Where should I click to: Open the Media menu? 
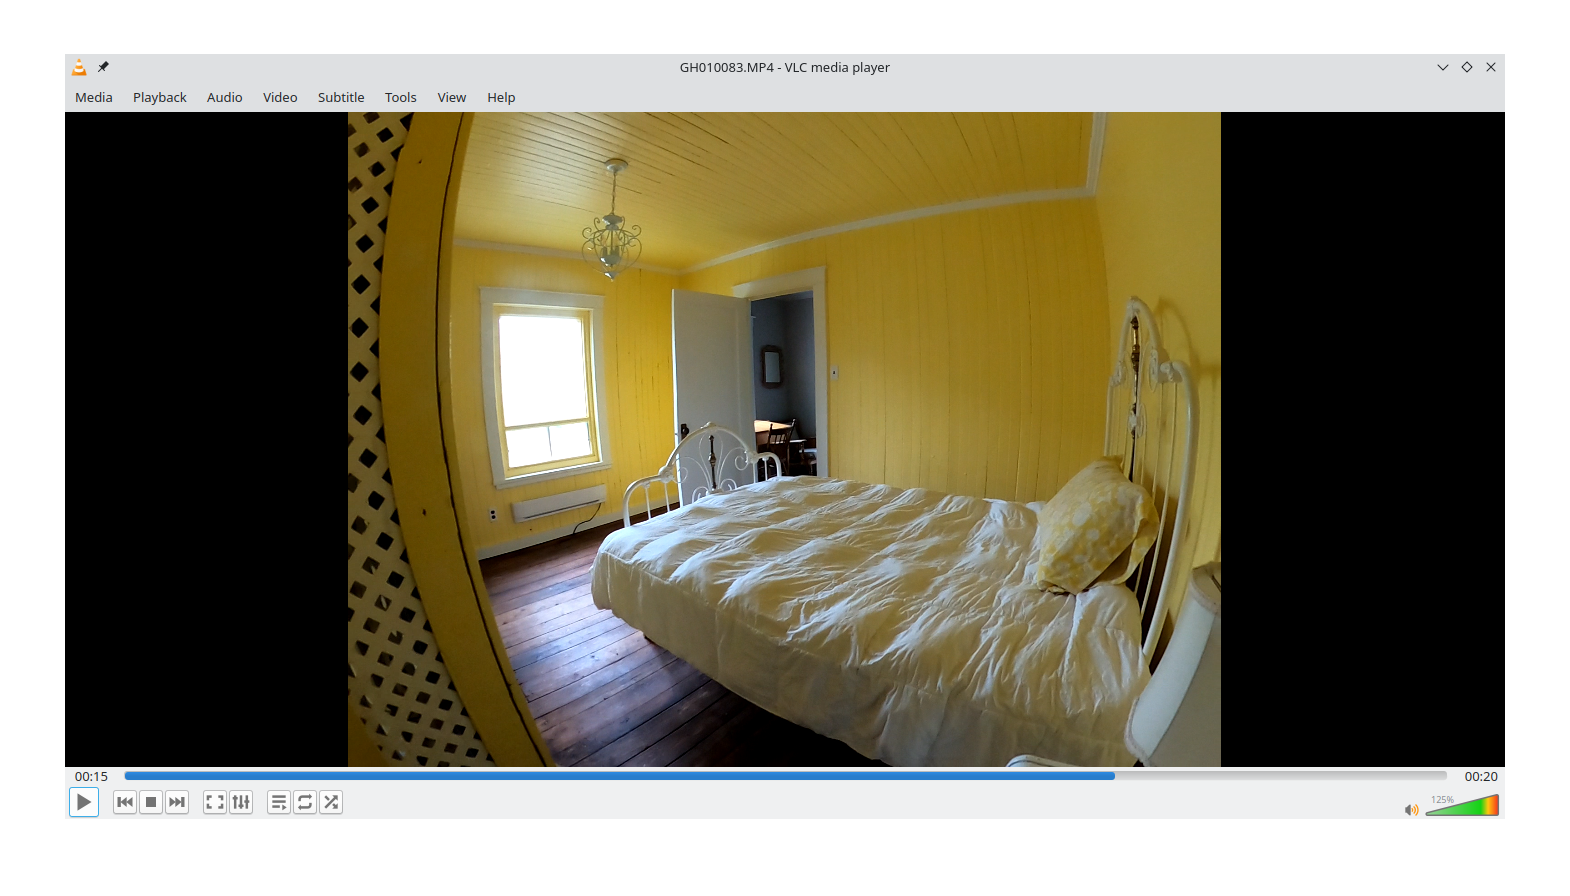pos(94,97)
